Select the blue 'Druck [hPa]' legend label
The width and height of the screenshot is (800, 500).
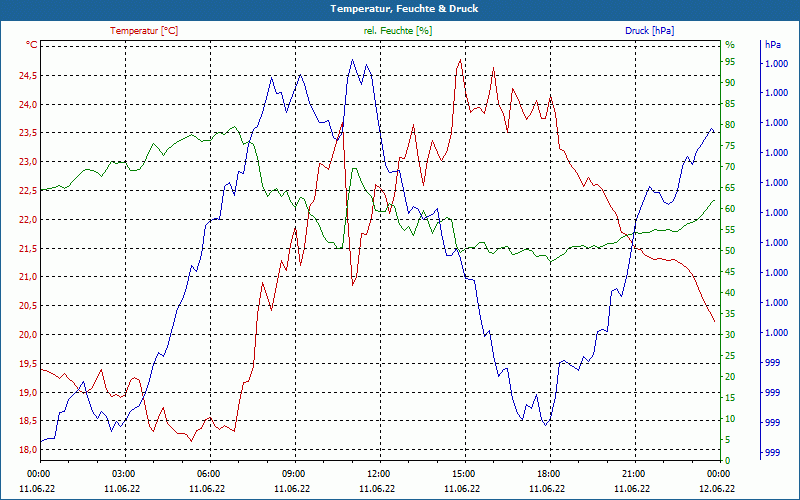649,31
